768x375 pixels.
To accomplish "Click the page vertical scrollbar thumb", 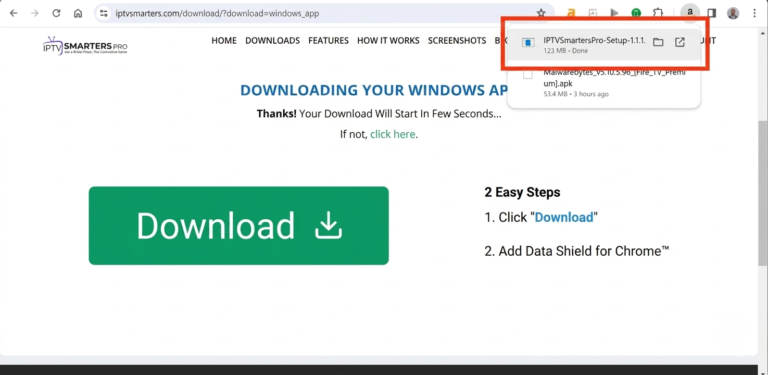I will [763, 192].
